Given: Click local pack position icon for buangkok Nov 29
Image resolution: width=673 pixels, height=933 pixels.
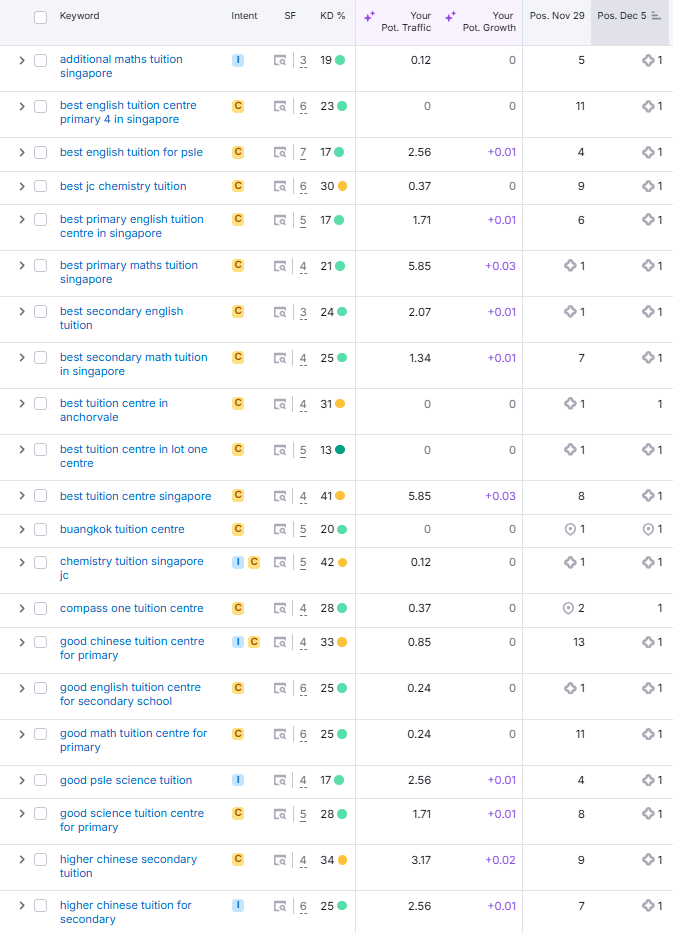Looking at the screenshot, I should pos(570,529).
